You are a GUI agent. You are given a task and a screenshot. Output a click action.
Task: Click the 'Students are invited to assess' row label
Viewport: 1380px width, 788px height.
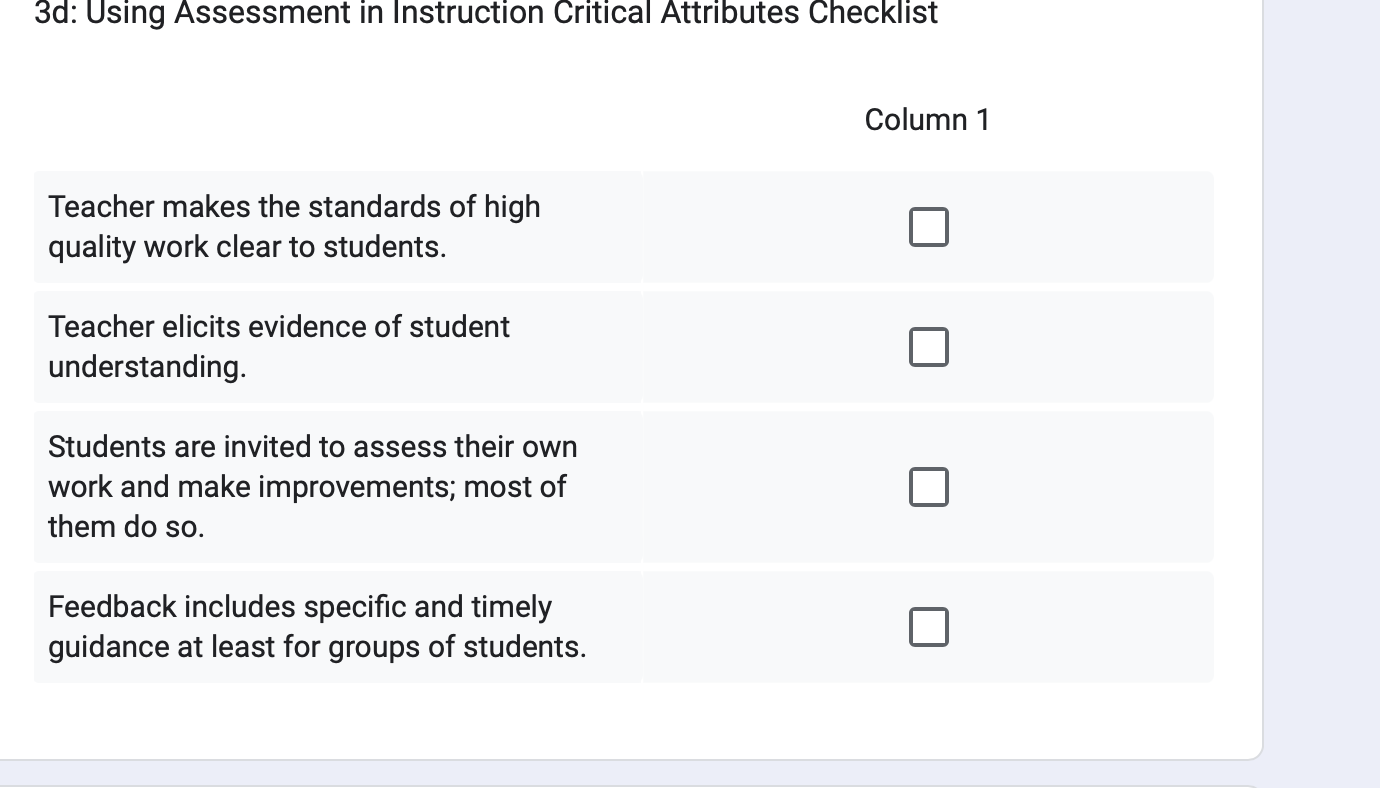pyautogui.click(x=312, y=487)
